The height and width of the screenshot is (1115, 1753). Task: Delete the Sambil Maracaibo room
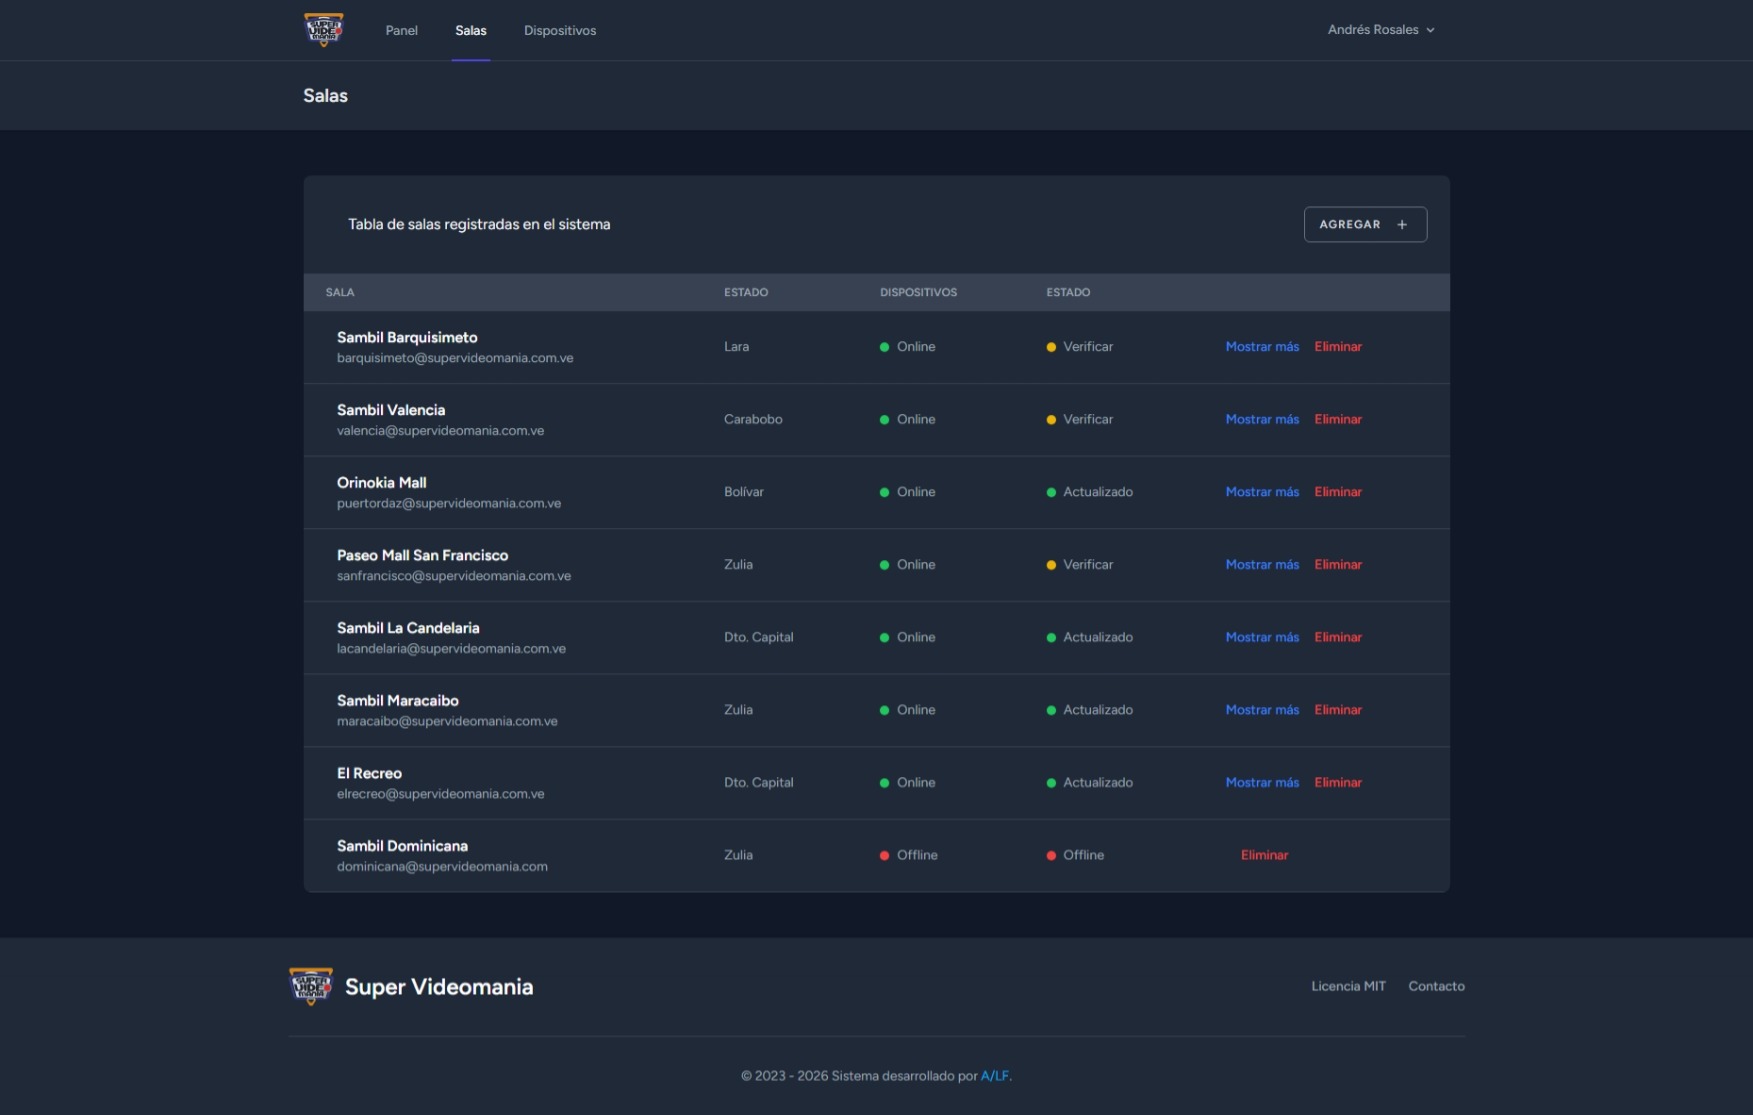(x=1338, y=710)
